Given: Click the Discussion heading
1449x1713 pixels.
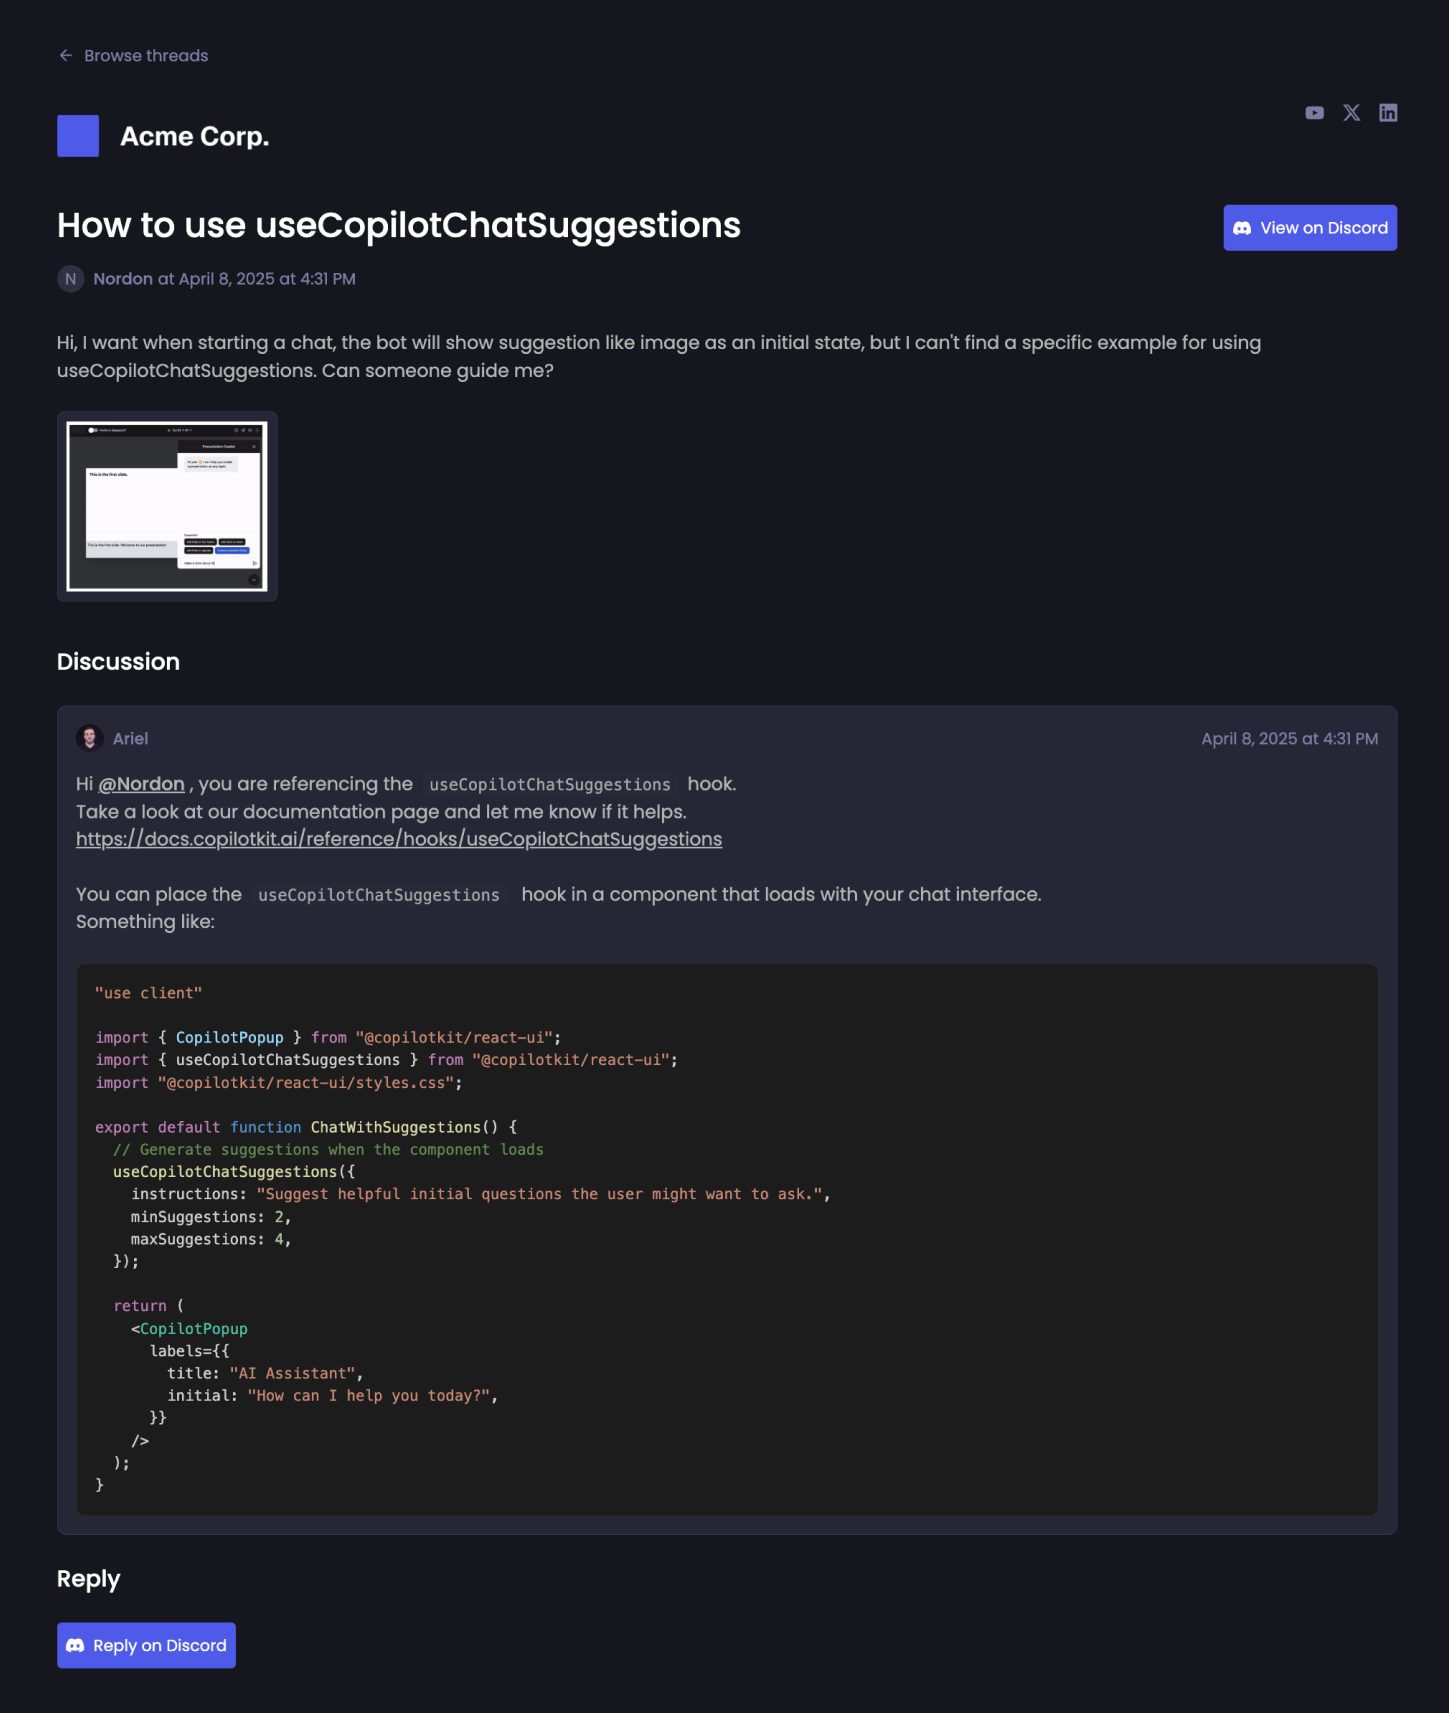Looking at the screenshot, I should click(118, 662).
